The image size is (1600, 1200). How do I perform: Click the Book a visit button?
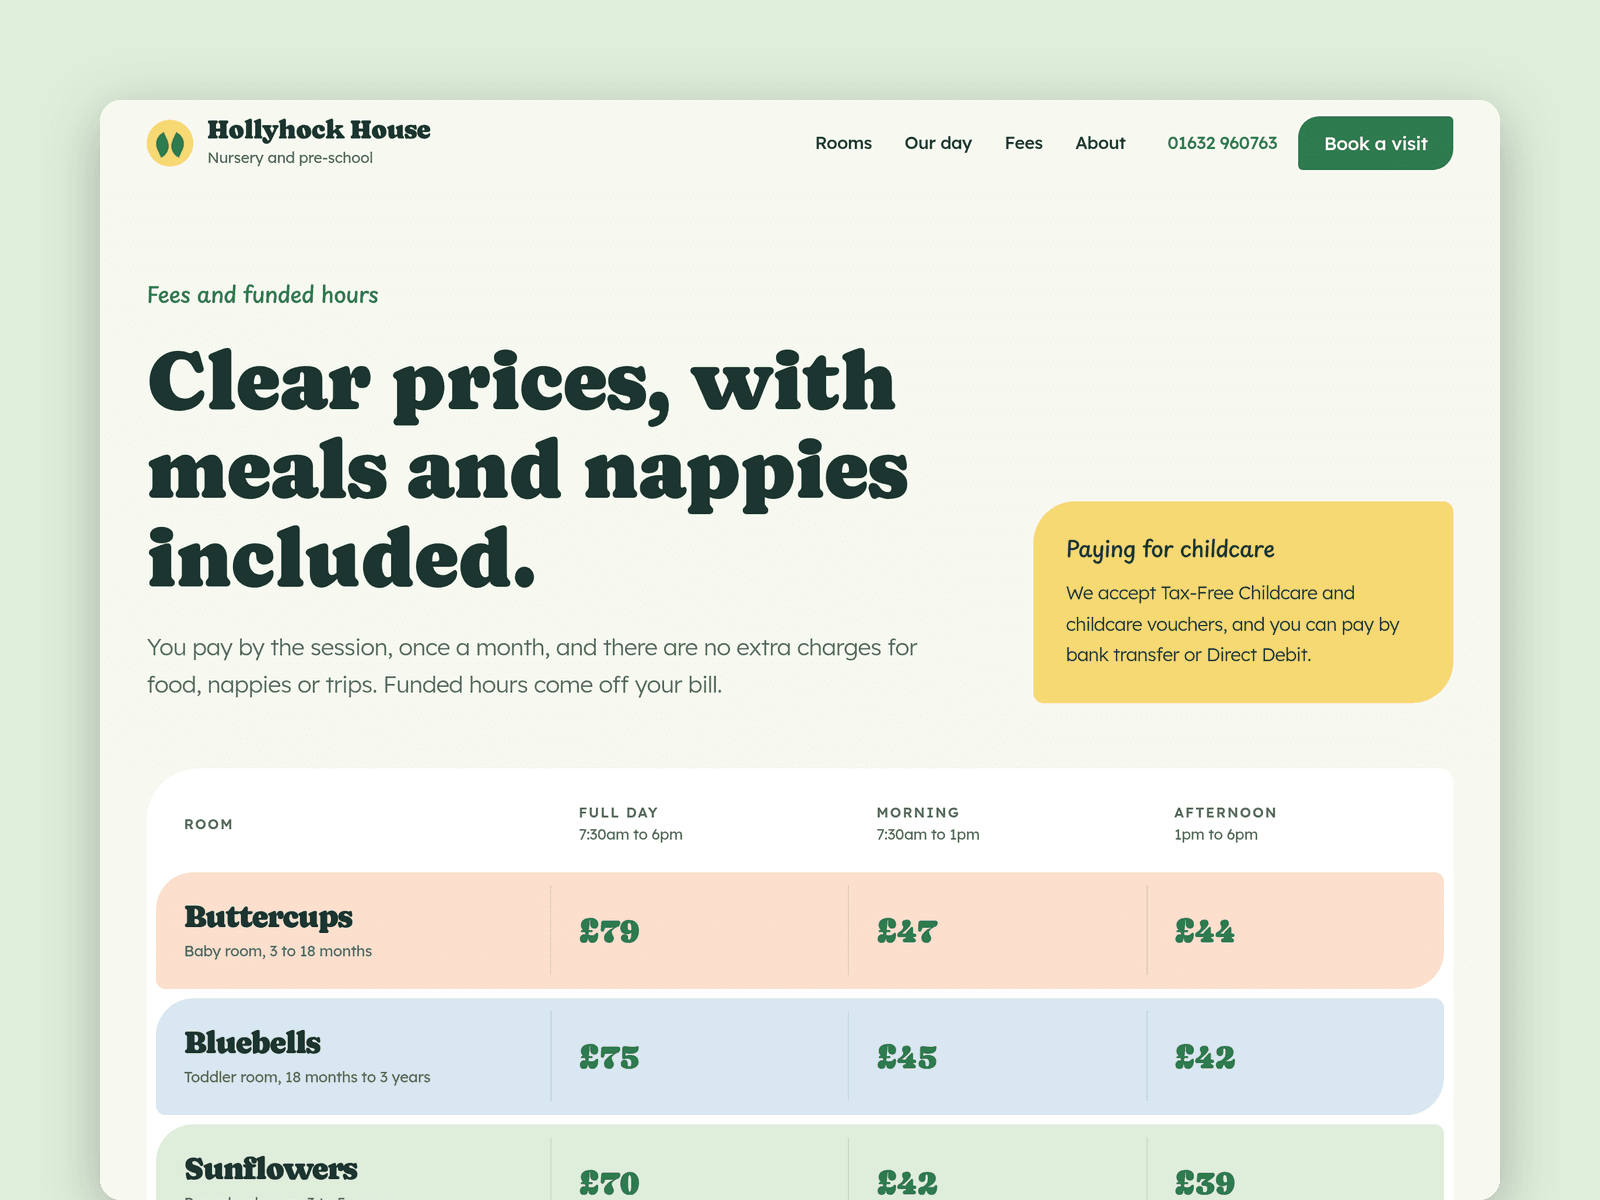pos(1375,143)
